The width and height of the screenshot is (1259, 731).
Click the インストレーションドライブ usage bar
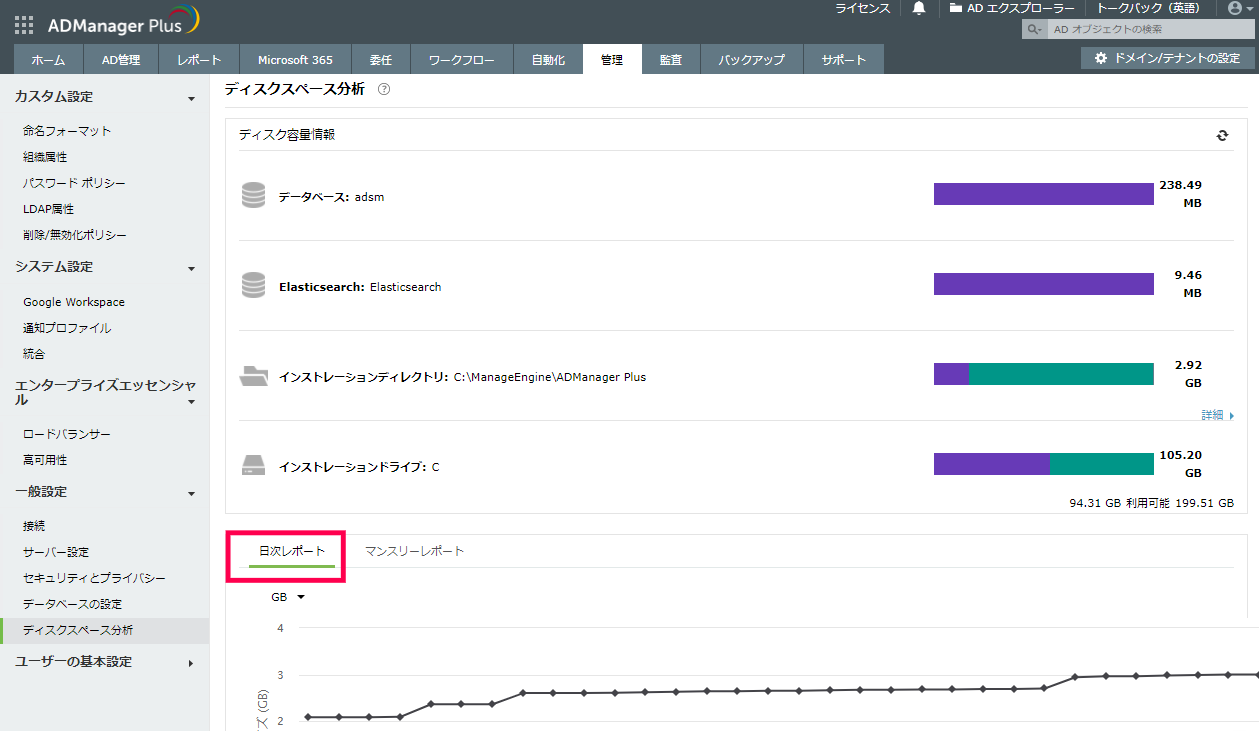coord(1043,464)
